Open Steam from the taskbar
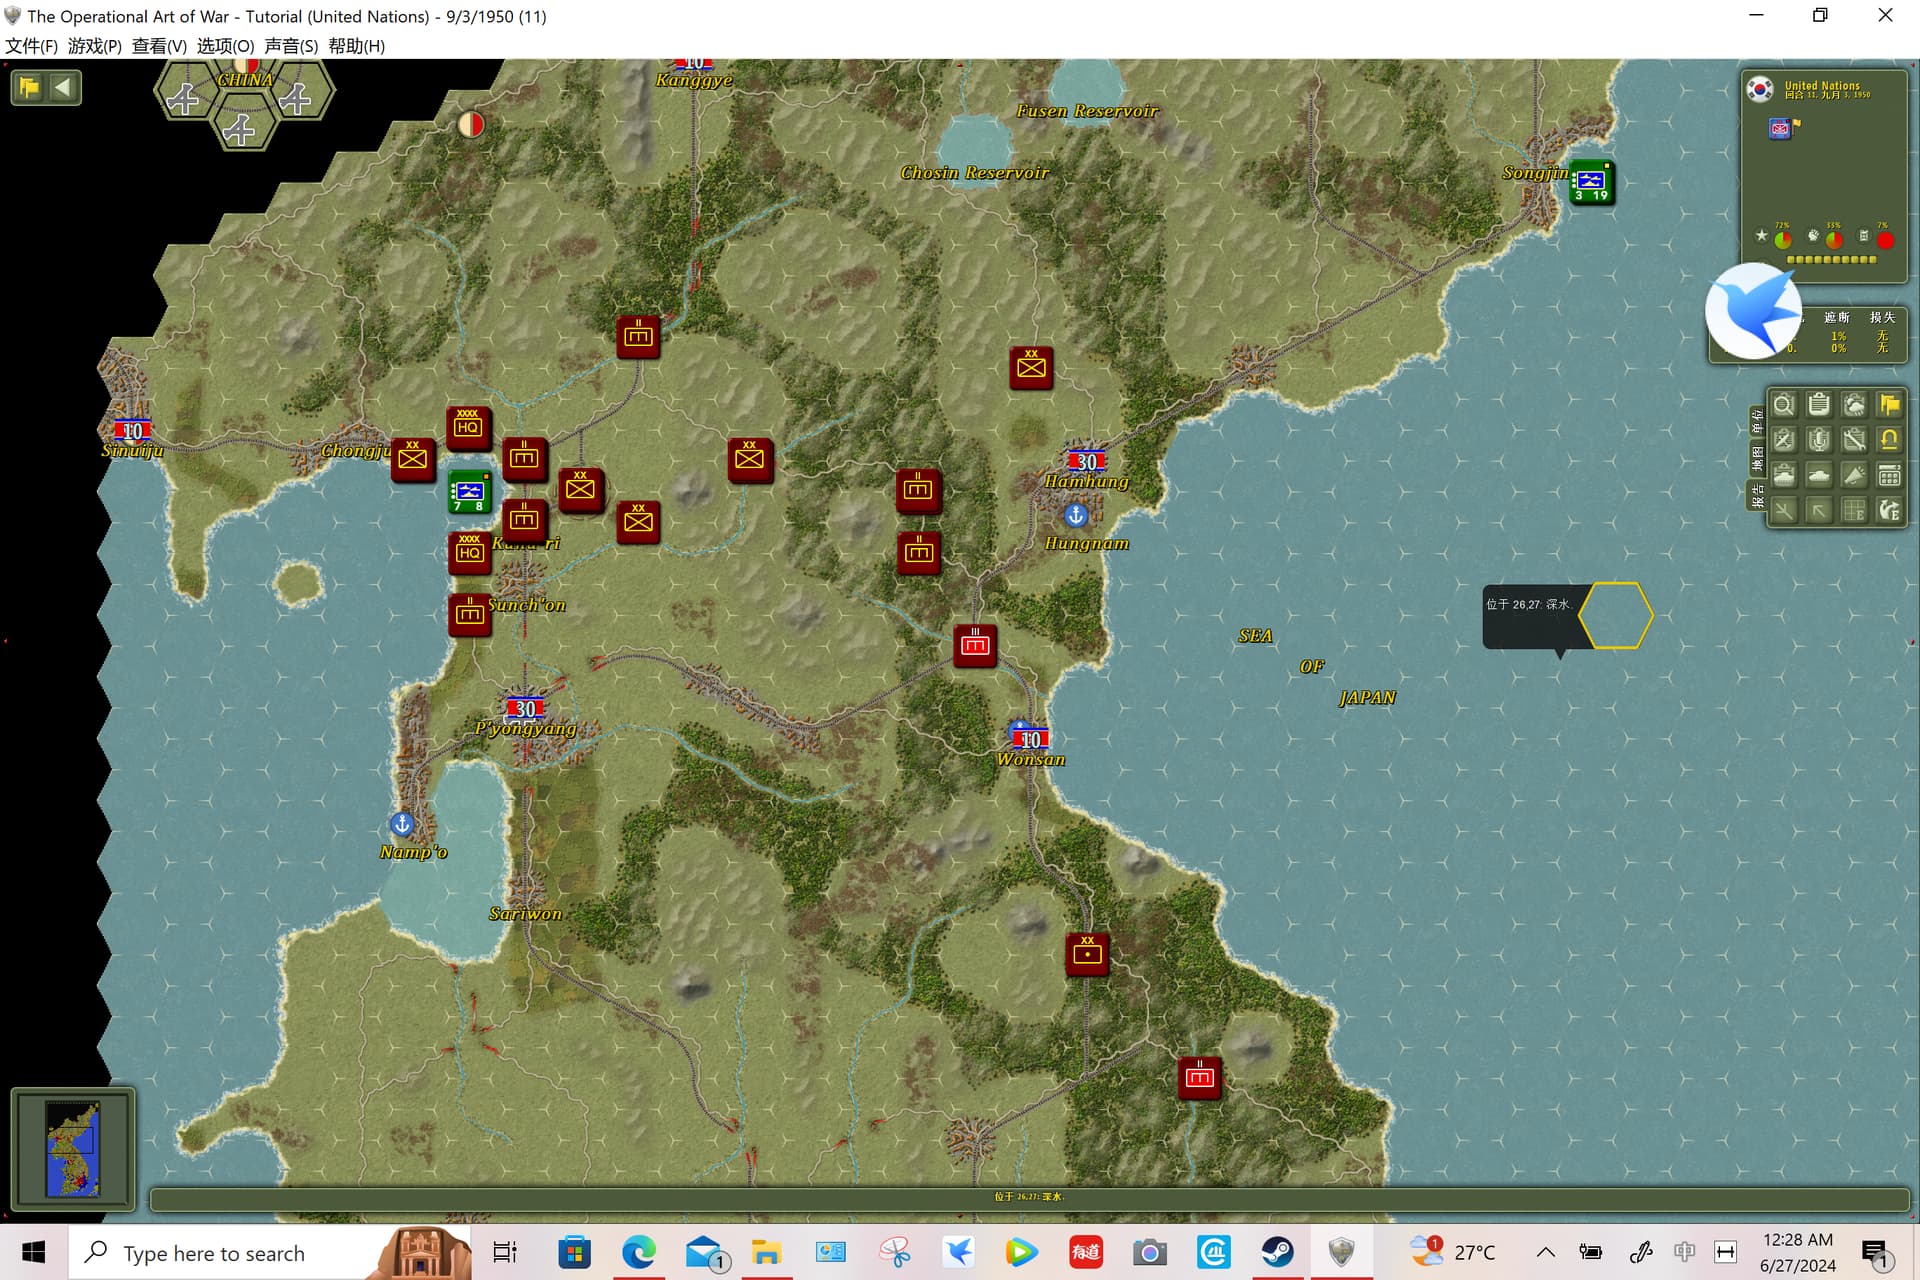 (1277, 1252)
